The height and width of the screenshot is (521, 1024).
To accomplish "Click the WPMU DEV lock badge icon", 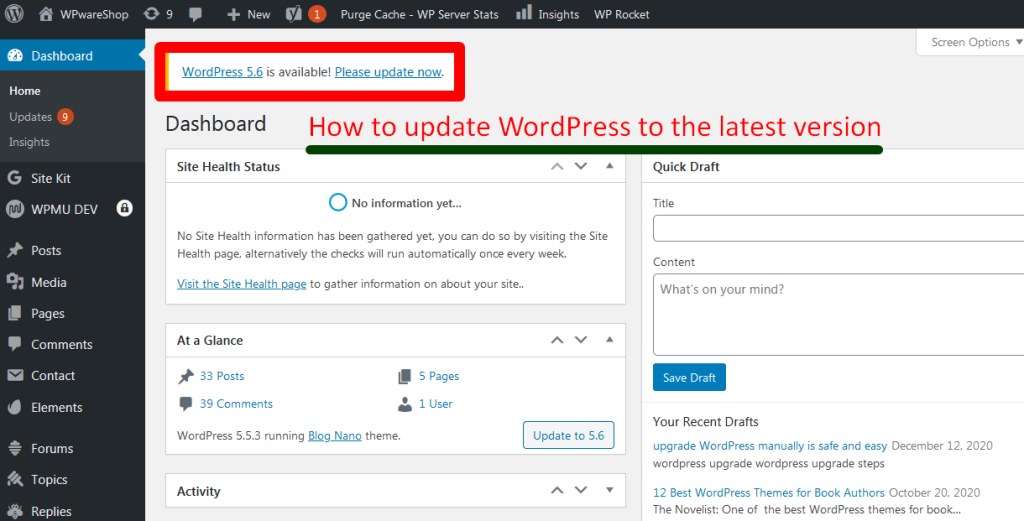I will pos(124,208).
